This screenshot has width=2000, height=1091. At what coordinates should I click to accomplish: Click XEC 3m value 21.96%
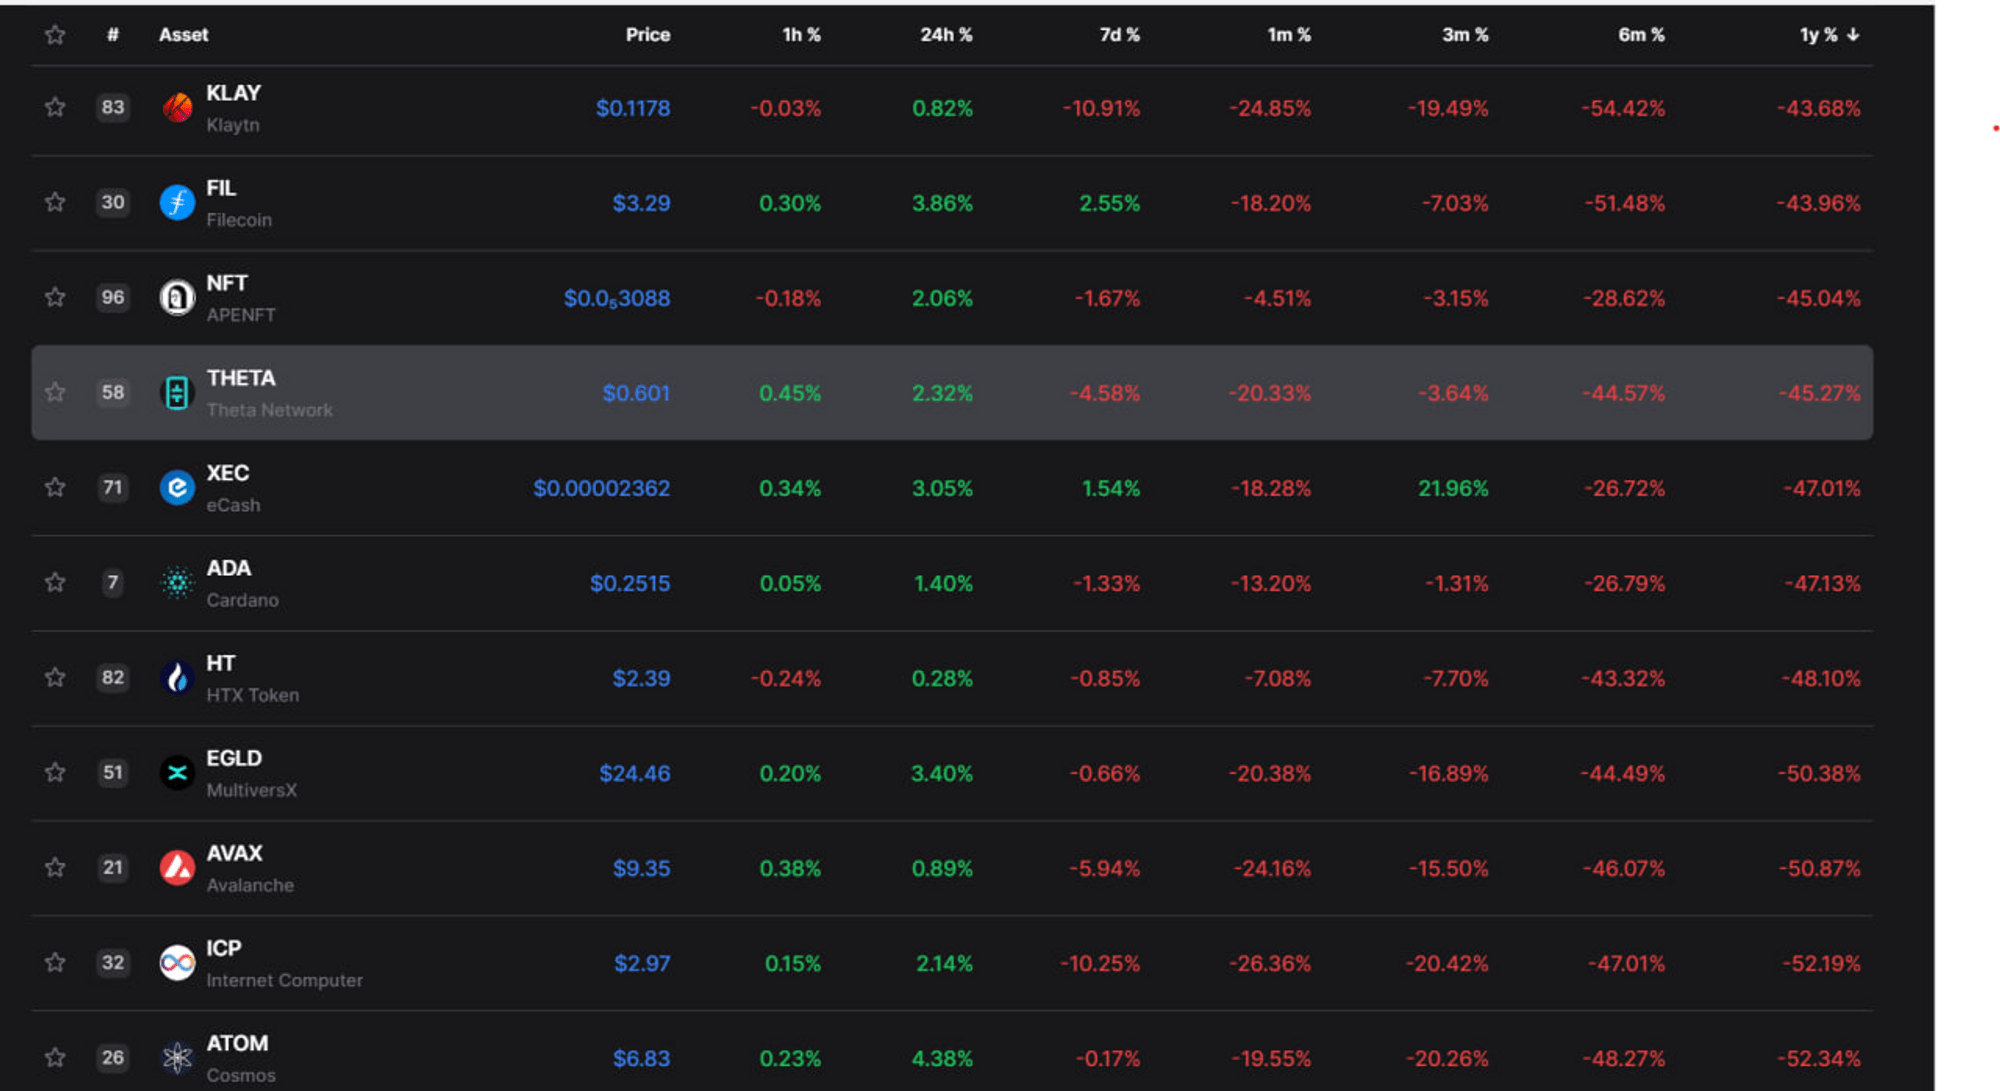(x=1453, y=488)
